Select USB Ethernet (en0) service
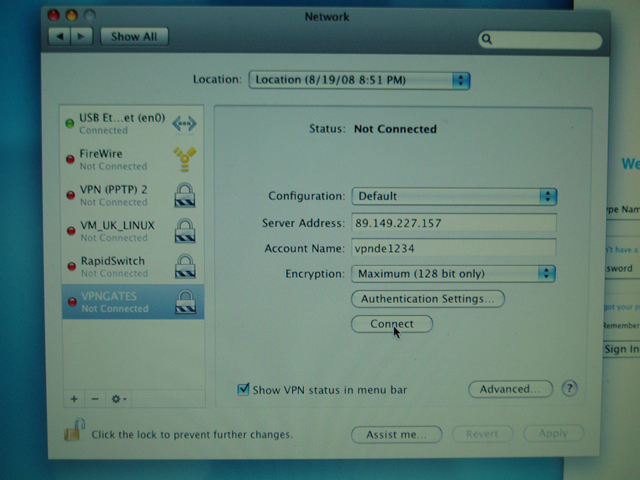Image resolution: width=640 pixels, height=480 pixels. point(133,124)
